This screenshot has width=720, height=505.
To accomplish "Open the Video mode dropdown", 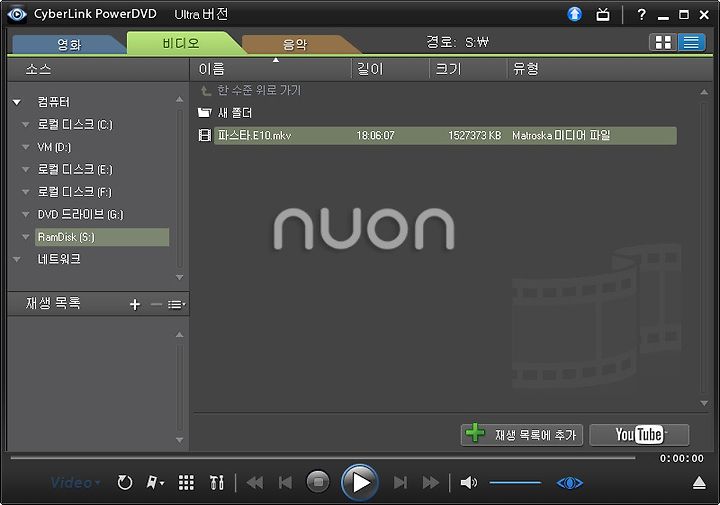I will 75,483.
